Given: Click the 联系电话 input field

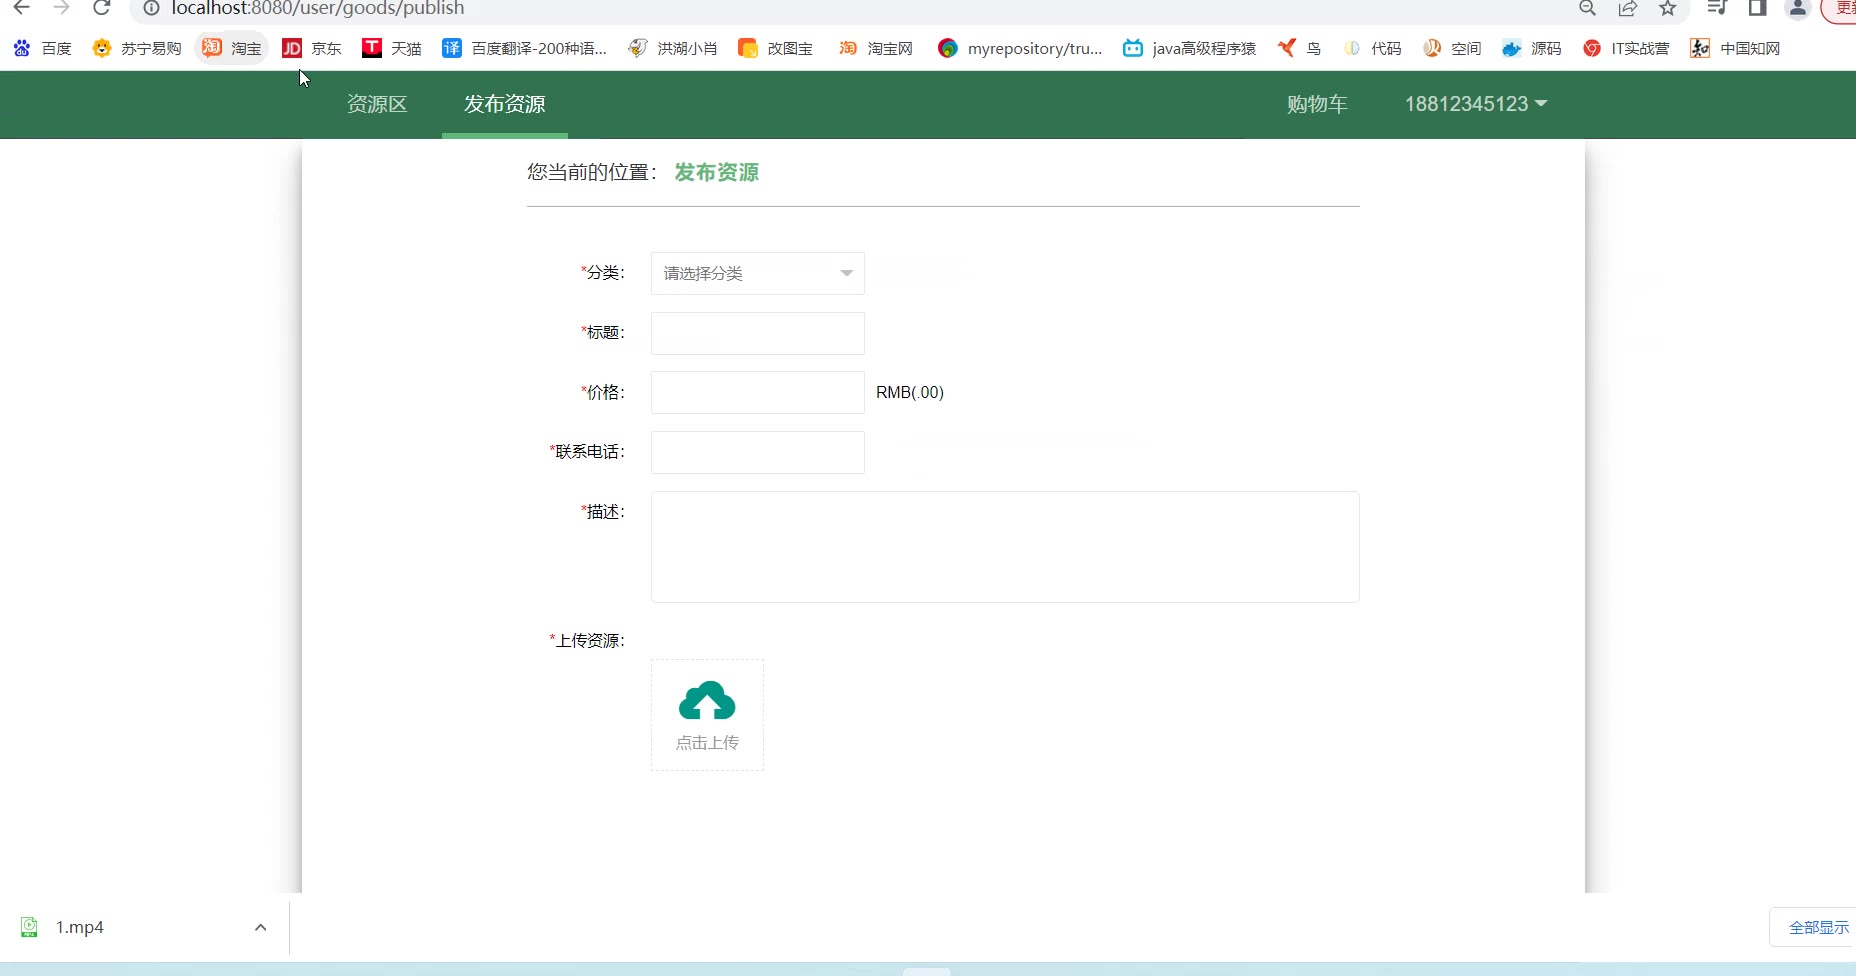Looking at the screenshot, I should click(758, 452).
